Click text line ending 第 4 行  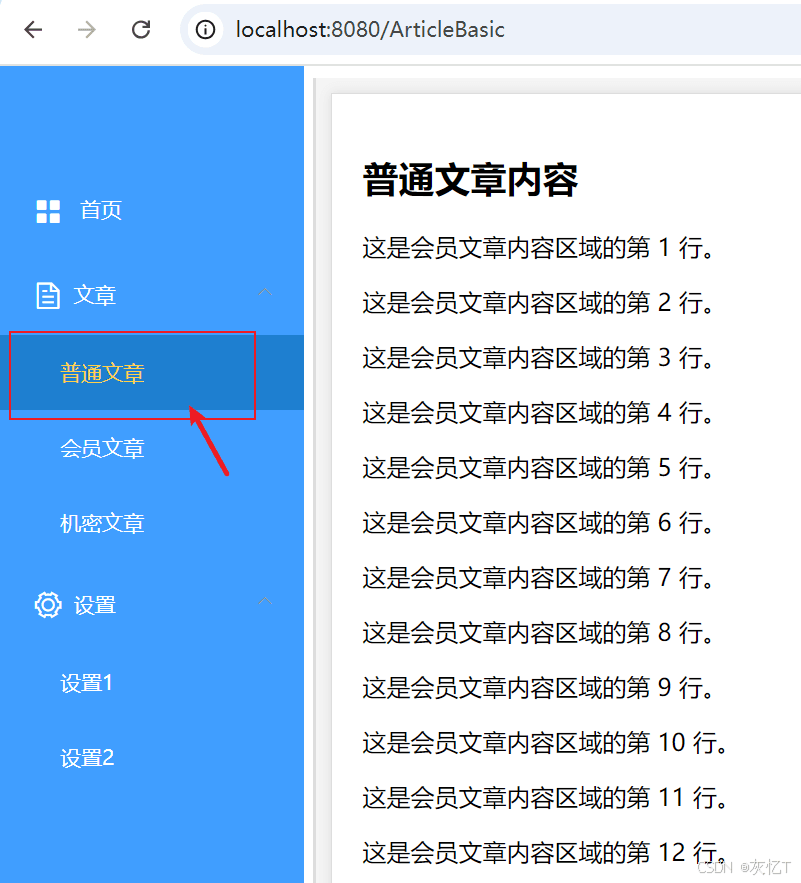pos(538,413)
